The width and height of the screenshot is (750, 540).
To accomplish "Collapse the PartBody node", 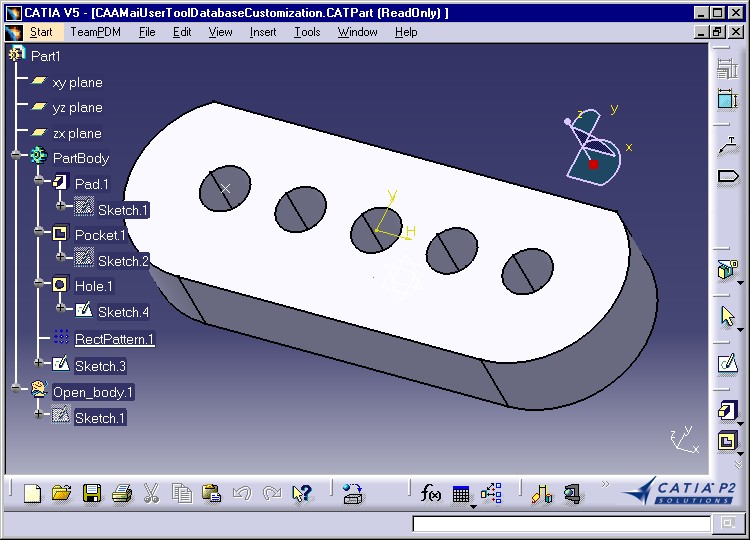I will tap(16, 154).
